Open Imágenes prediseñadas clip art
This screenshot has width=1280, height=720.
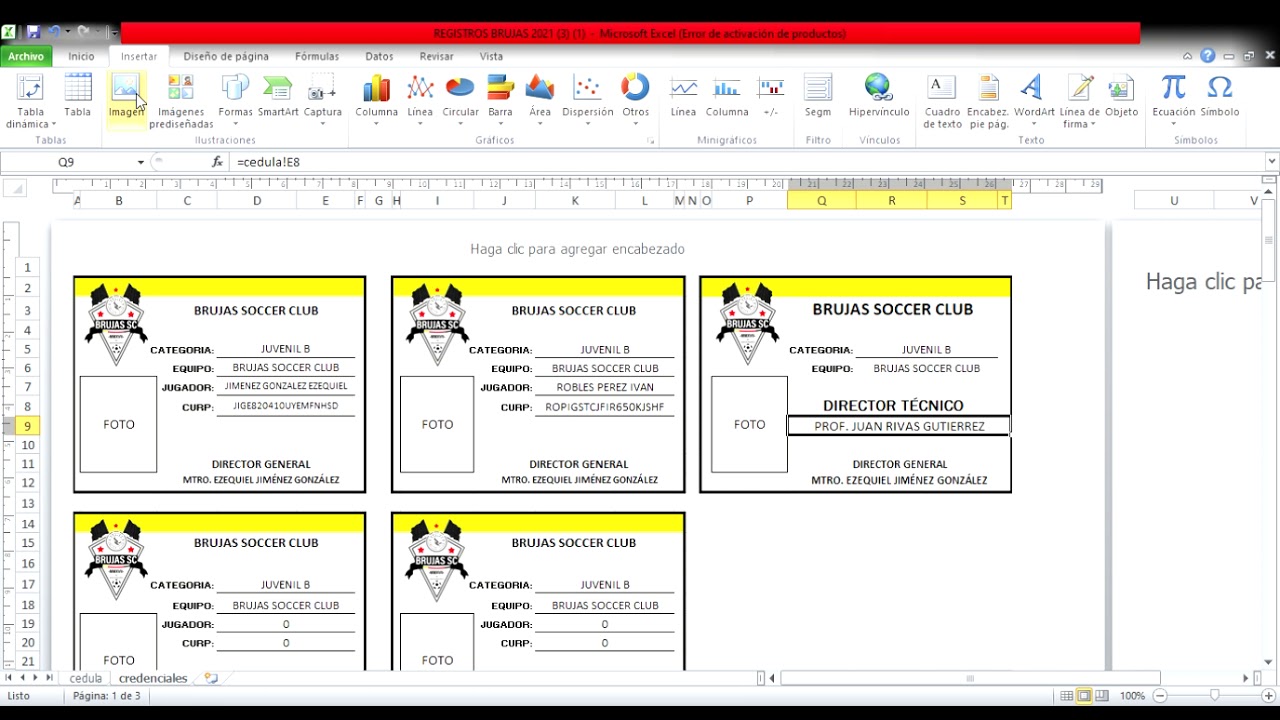click(181, 102)
